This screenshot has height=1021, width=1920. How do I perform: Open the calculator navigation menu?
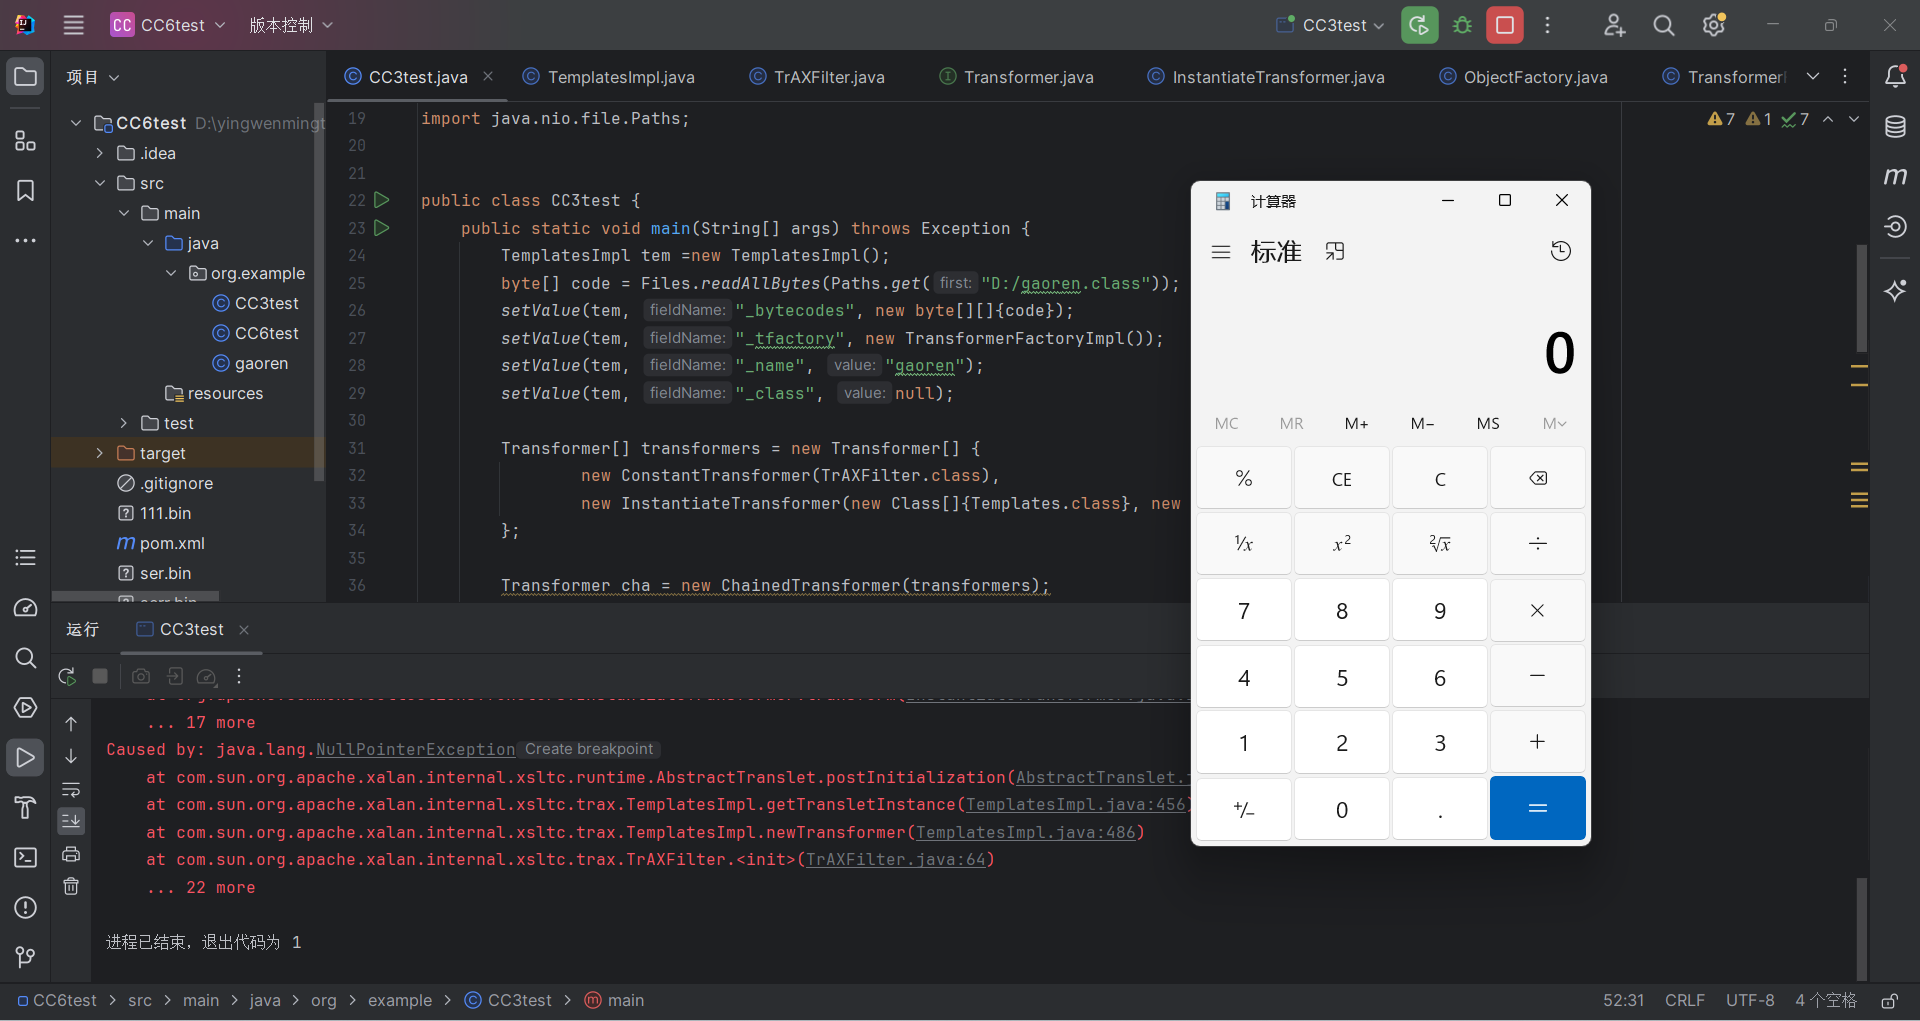[1221, 252]
